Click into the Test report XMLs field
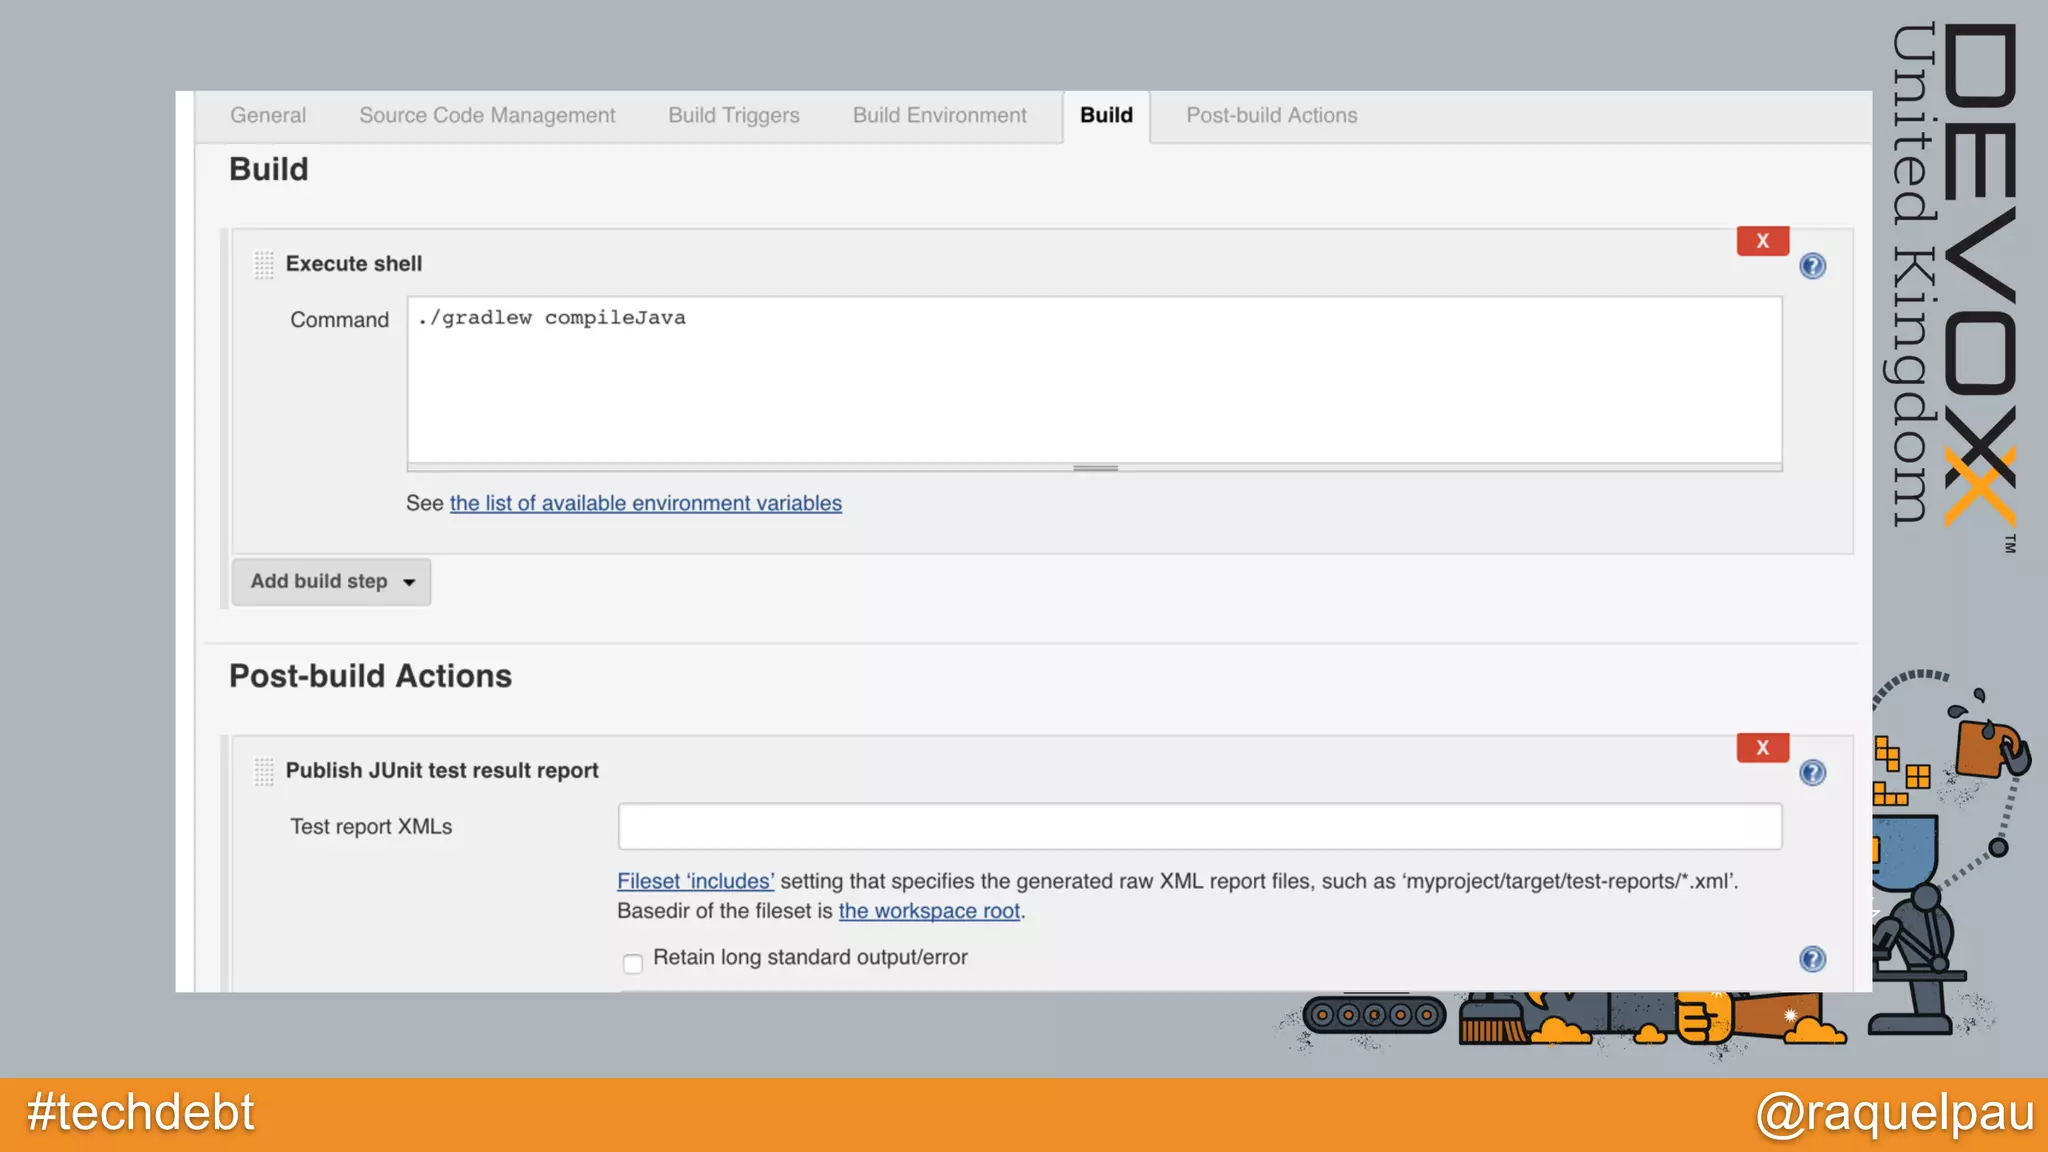 1199,827
